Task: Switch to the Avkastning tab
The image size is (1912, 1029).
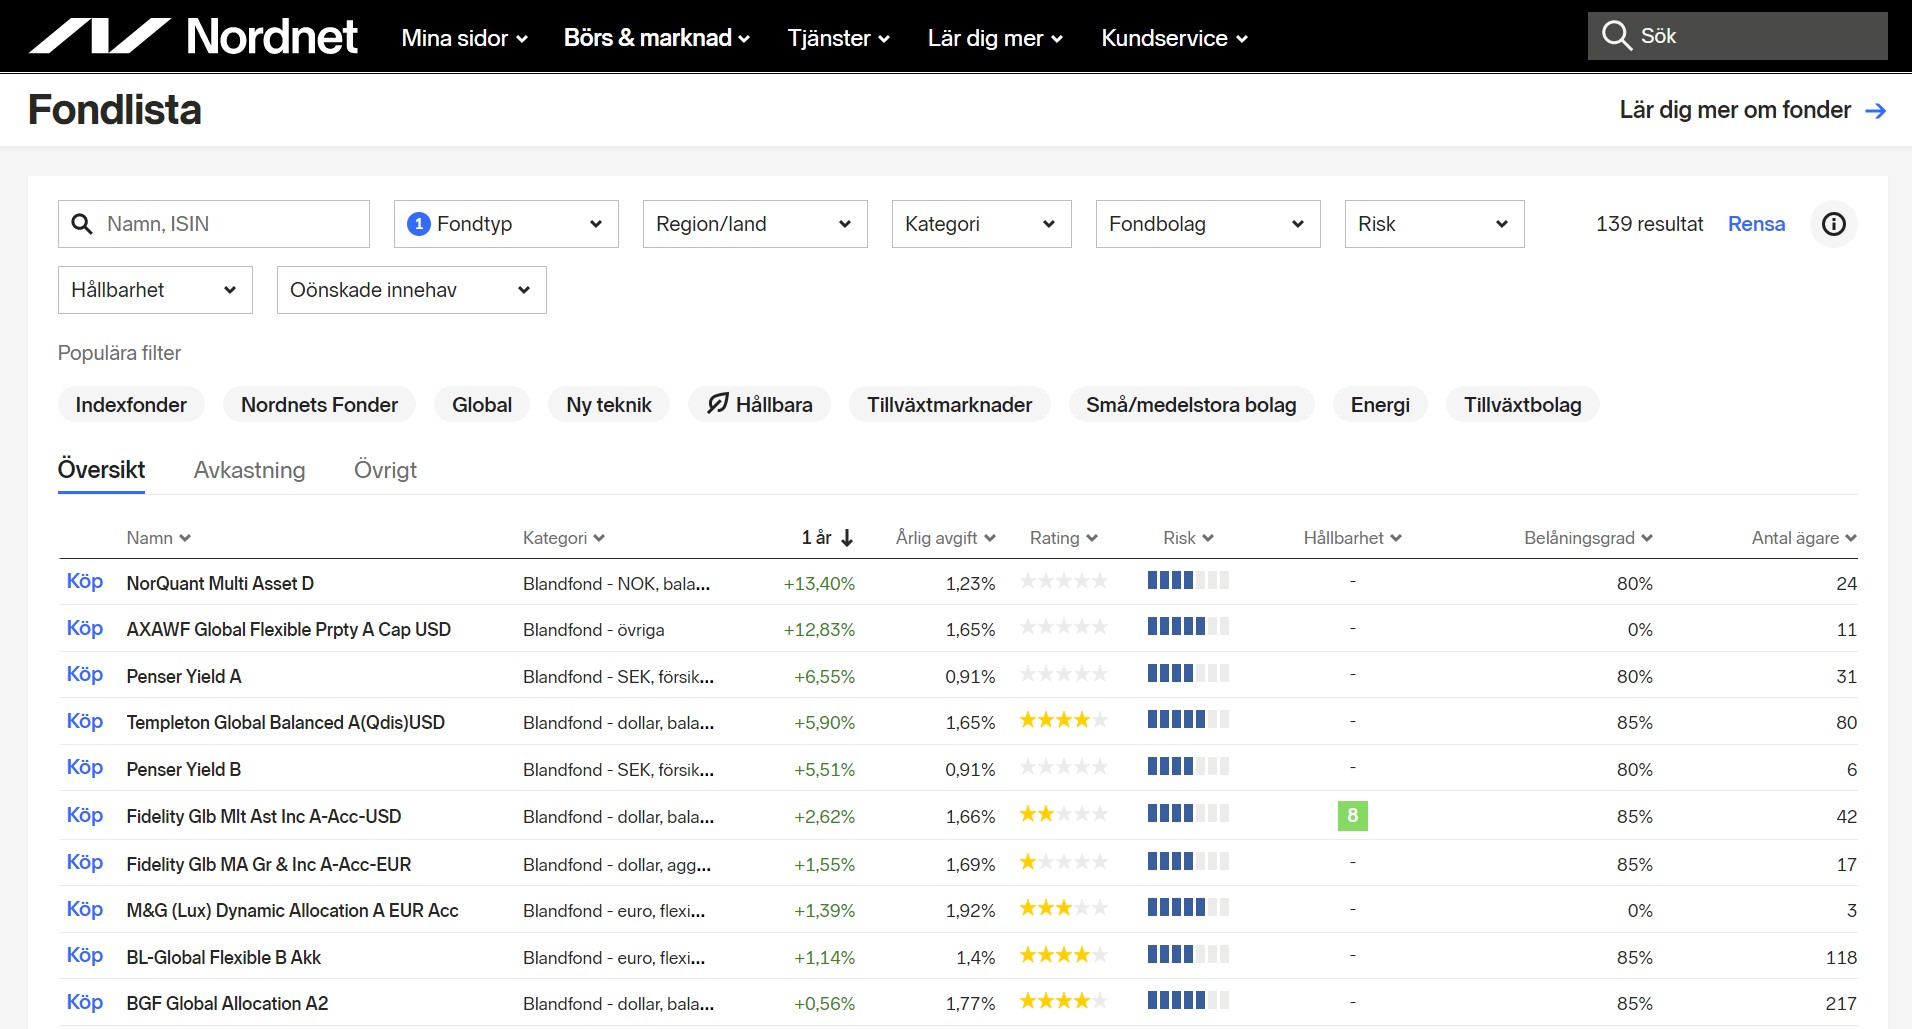Action: point(249,470)
